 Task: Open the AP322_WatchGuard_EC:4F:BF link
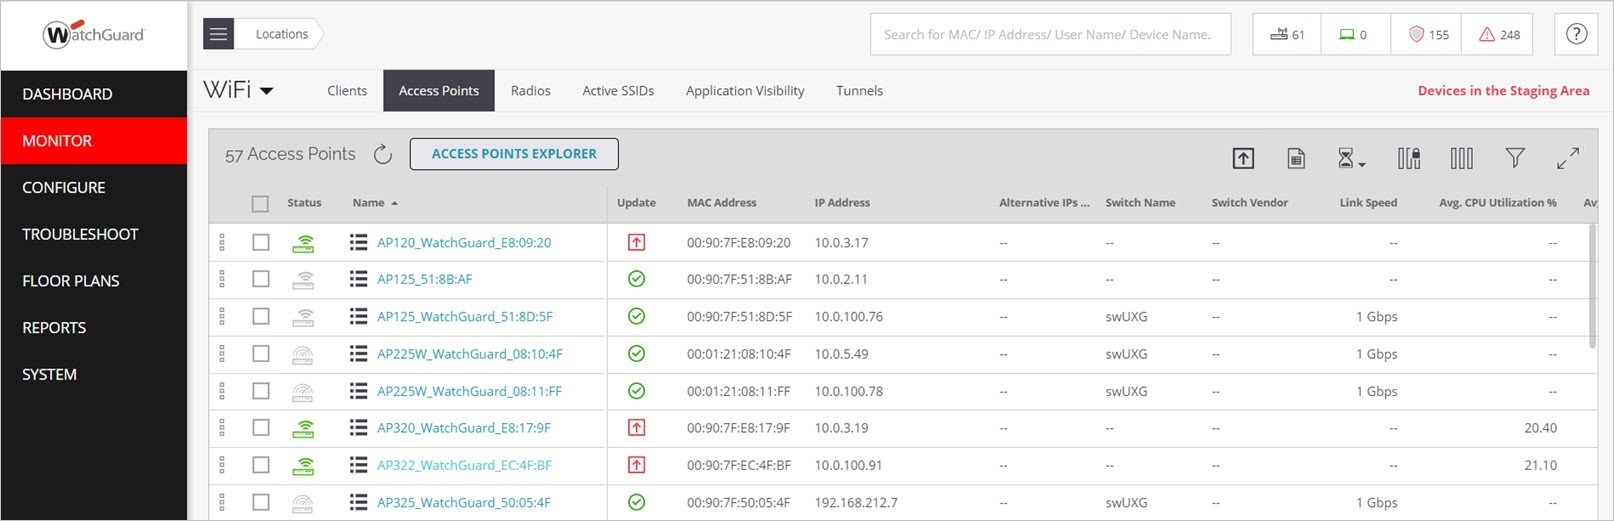464,465
